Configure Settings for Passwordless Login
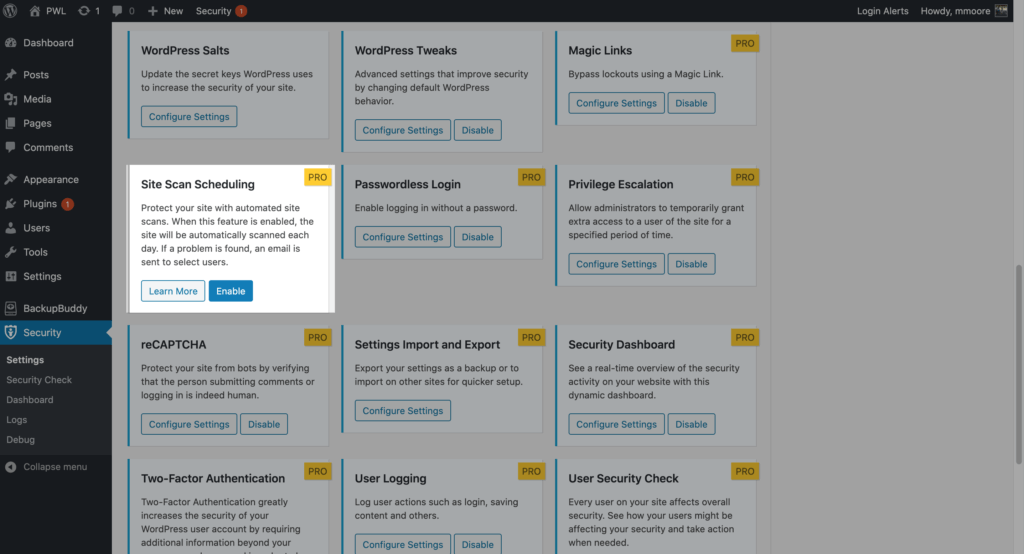The height and width of the screenshot is (554, 1024). click(402, 236)
